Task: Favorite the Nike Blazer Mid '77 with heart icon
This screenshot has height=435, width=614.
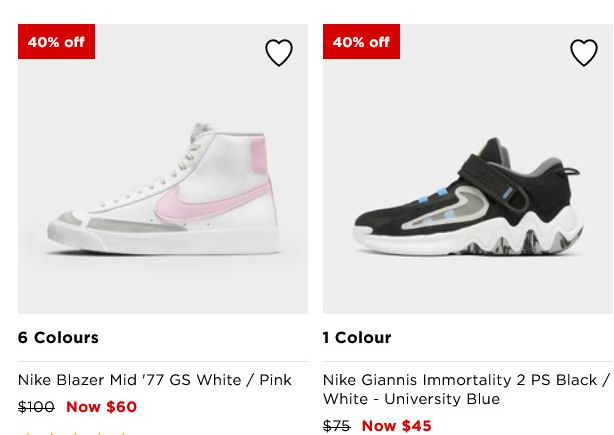Action: (279, 52)
